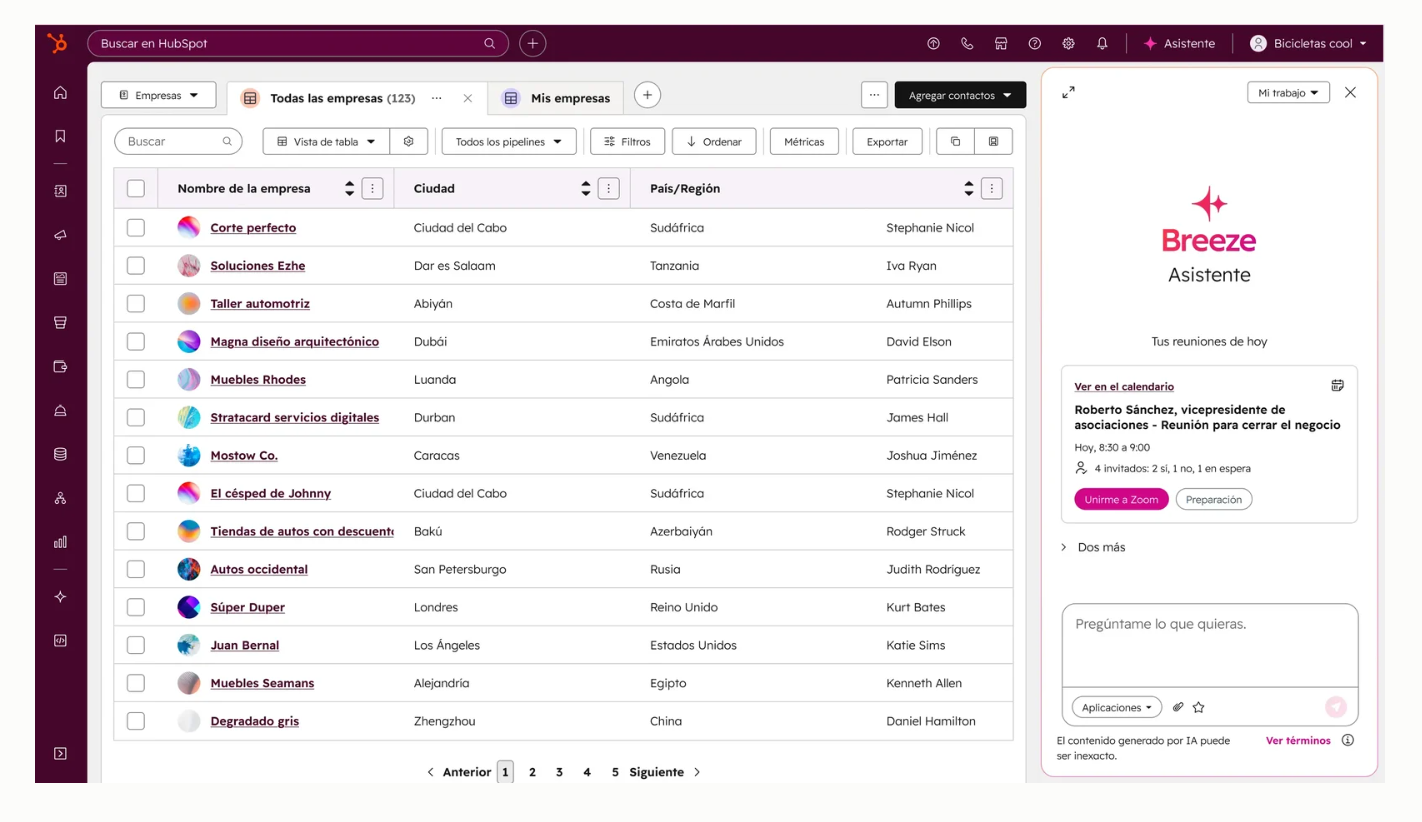This screenshot has height=822, width=1422.
Task: Open the marketplace store icon
Action: (1001, 44)
